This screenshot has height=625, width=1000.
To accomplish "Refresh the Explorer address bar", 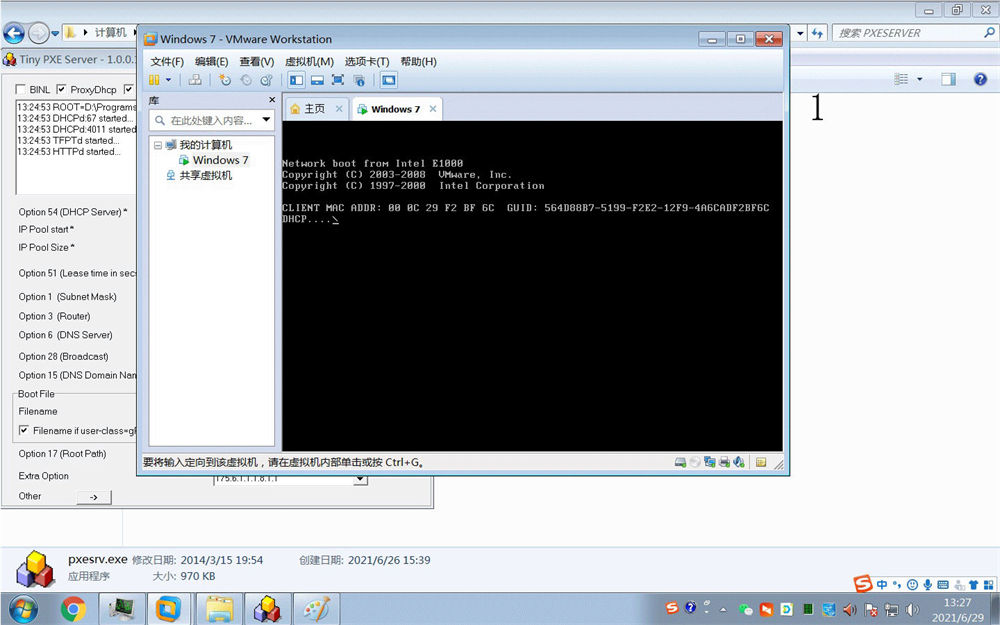I will [x=818, y=33].
